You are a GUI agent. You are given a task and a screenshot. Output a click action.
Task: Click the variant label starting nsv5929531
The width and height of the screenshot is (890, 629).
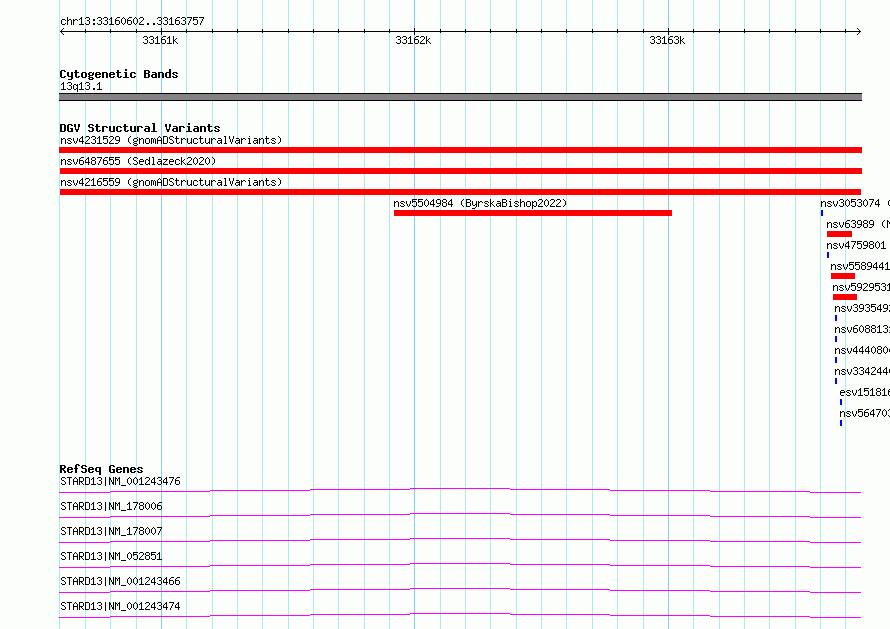[861, 287]
